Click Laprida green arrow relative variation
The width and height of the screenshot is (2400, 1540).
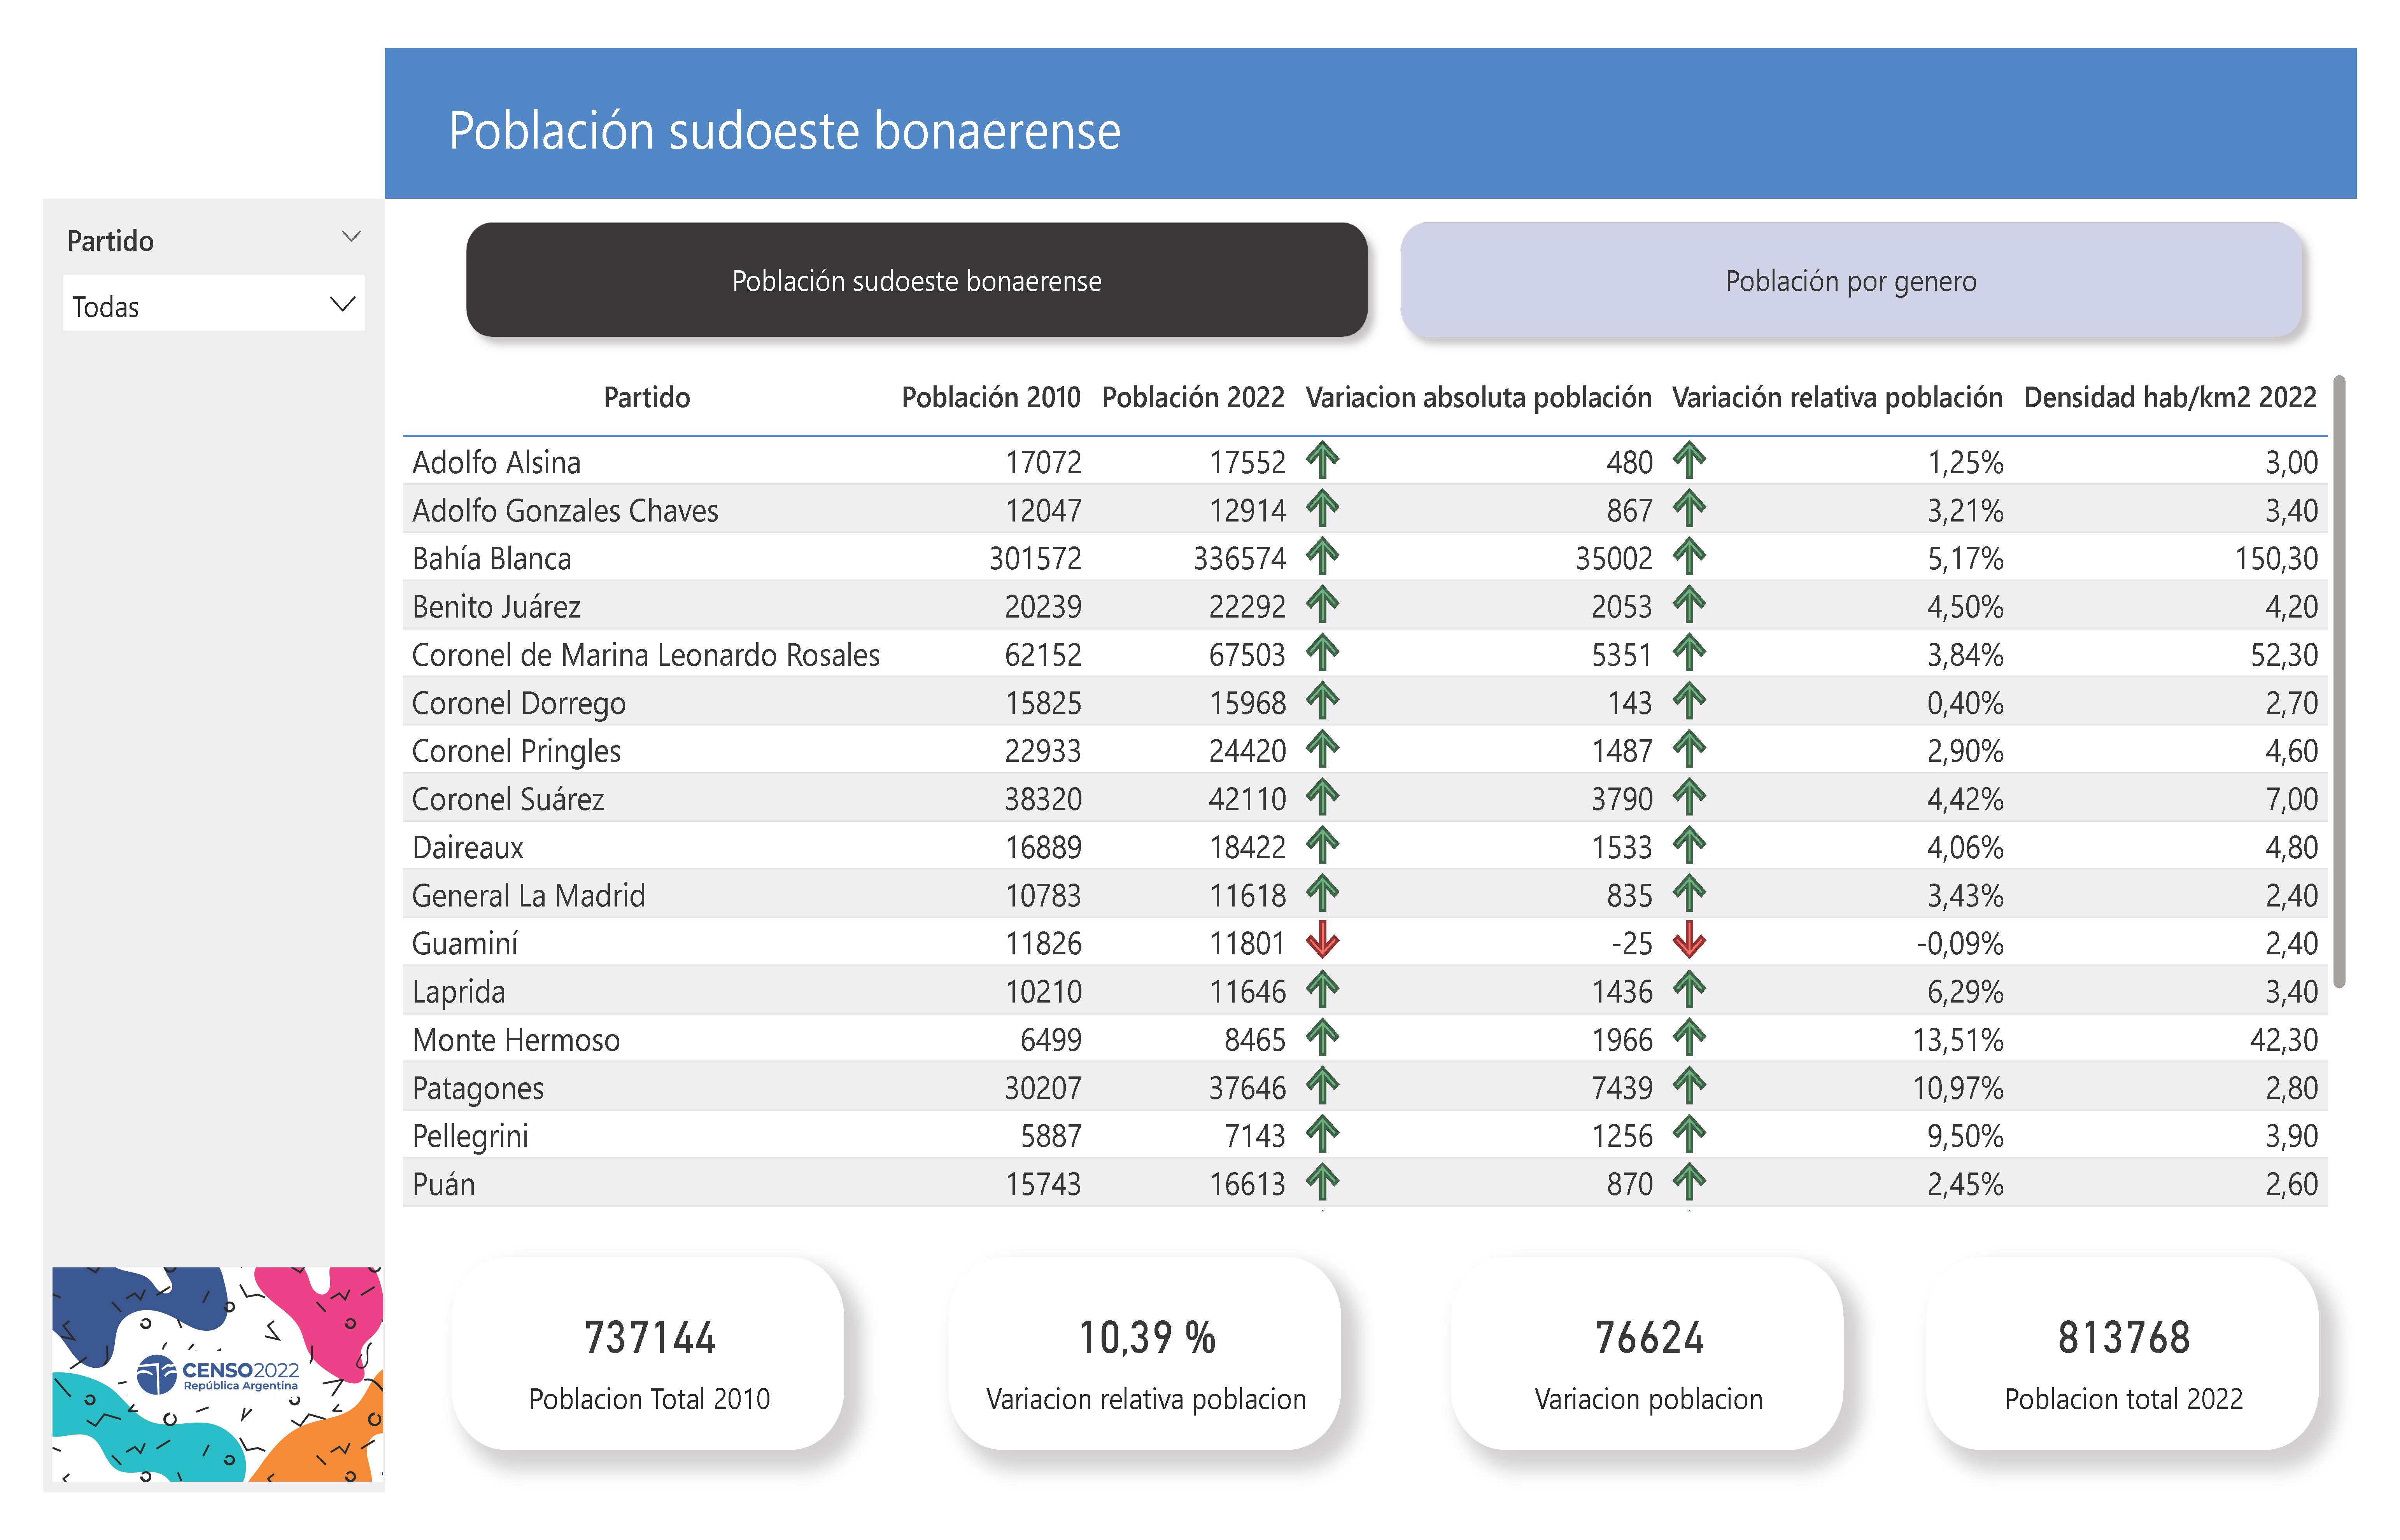coord(1689,989)
